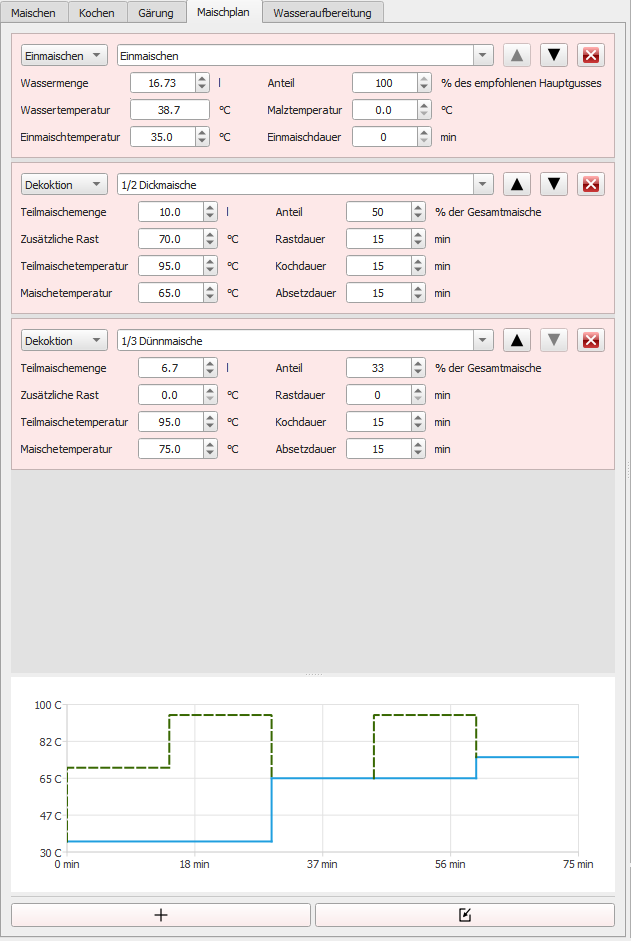Move 1/2 Dickmaische step down
This screenshot has height=941, width=631.
point(554,184)
